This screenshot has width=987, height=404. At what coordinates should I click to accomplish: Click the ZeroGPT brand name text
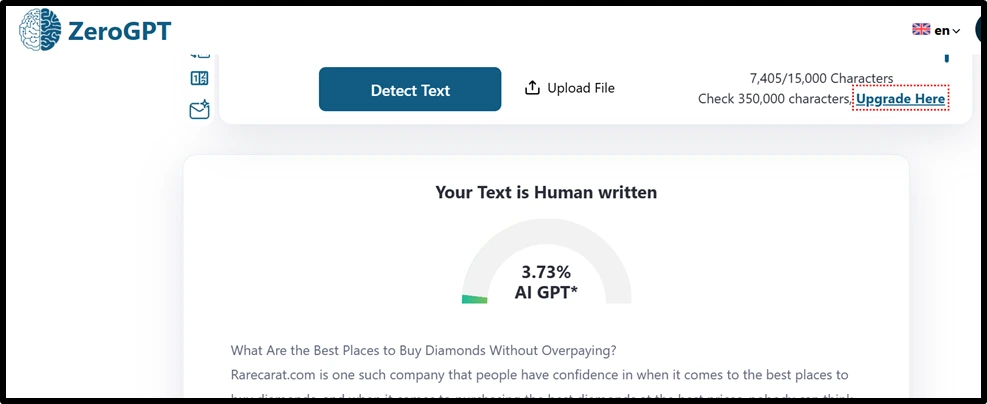pyautogui.click(x=120, y=31)
